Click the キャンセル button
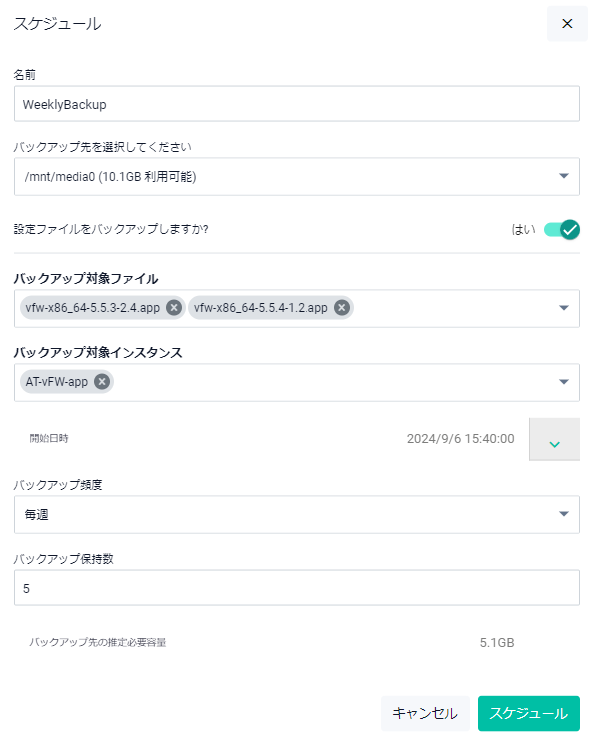The width and height of the screenshot is (595, 744). coord(425,713)
